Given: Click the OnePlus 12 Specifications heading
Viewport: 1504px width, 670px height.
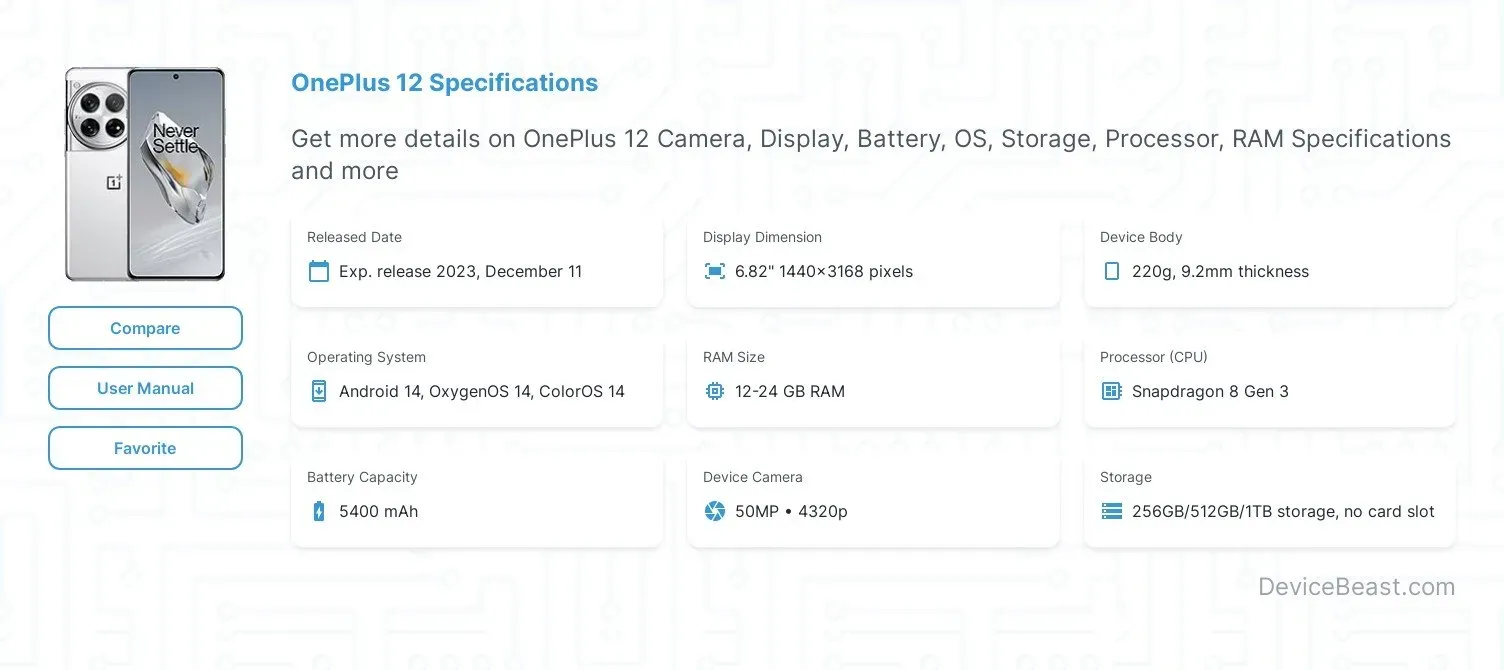Looking at the screenshot, I should coord(444,82).
